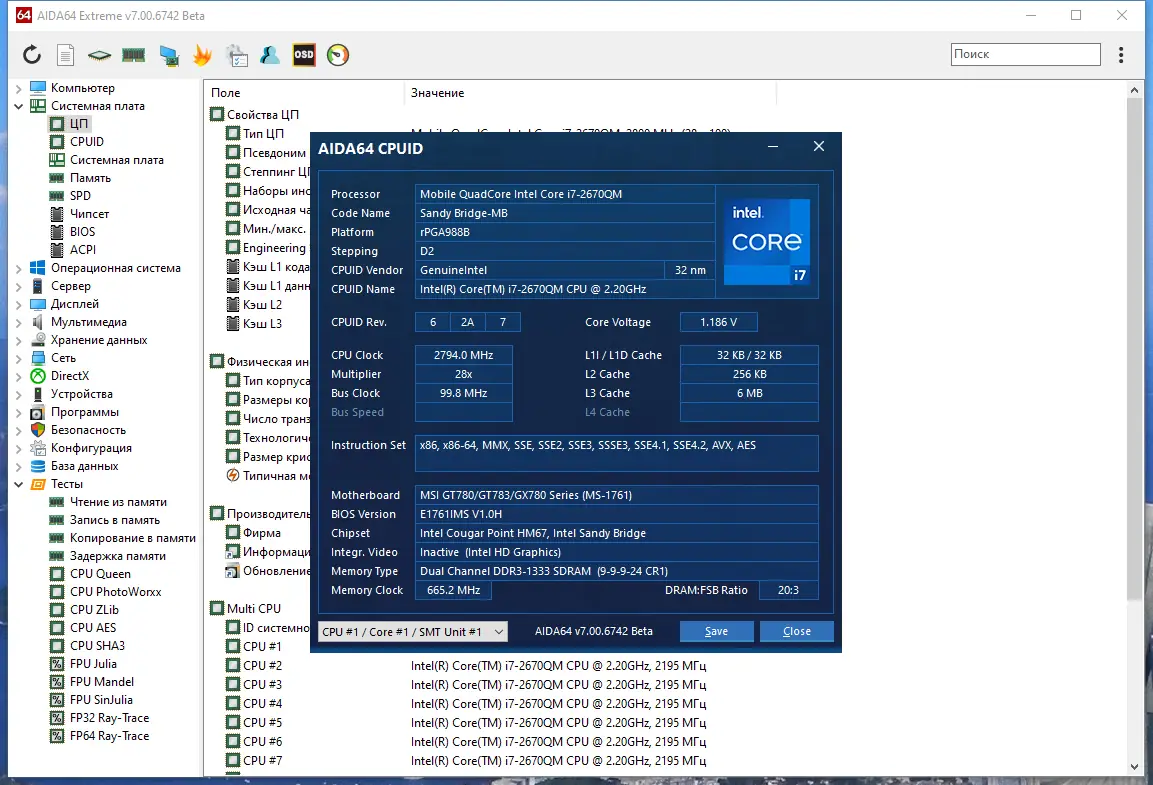Image resolution: width=1153 pixels, height=785 pixels.
Task: Click the search field Поиск
Action: point(1025,54)
